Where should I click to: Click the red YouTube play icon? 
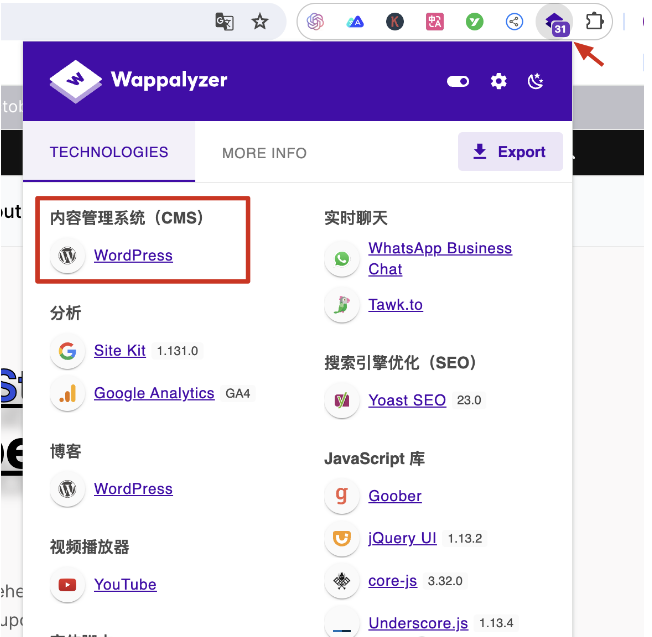pyautogui.click(x=67, y=585)
